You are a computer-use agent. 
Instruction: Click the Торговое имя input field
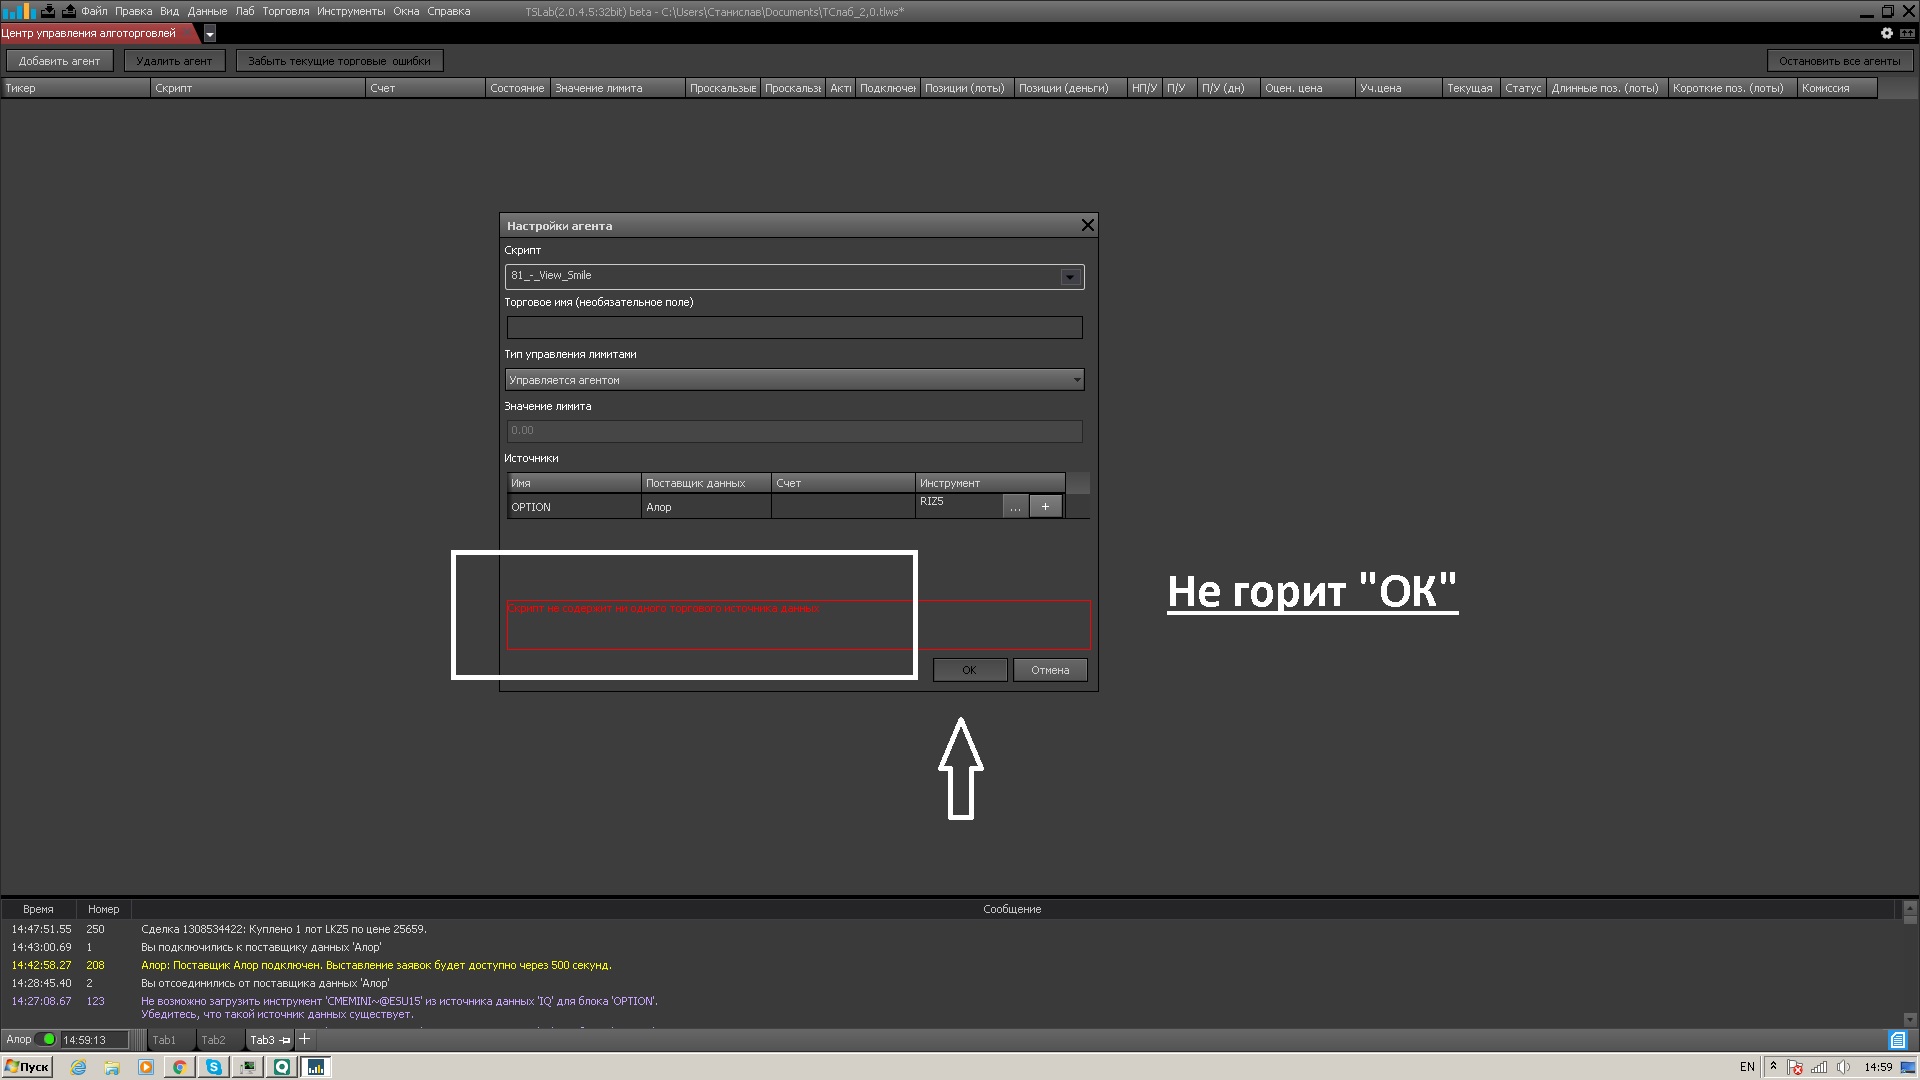point(794,328)
